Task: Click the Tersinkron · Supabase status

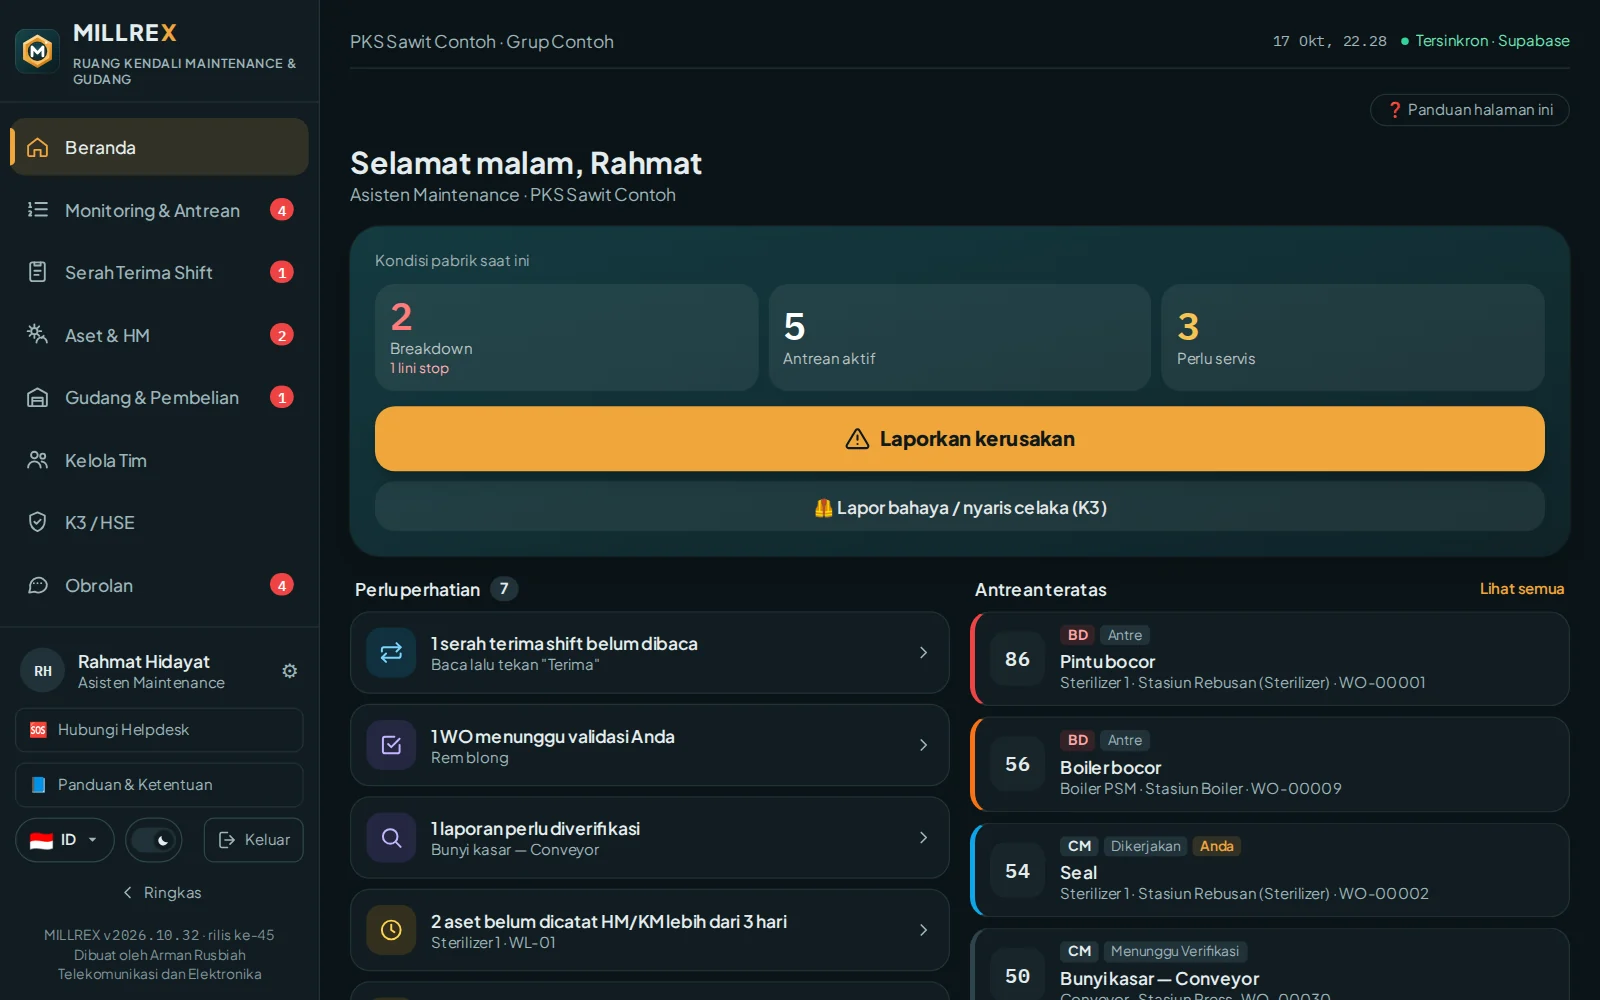Action: [1485, 41]
